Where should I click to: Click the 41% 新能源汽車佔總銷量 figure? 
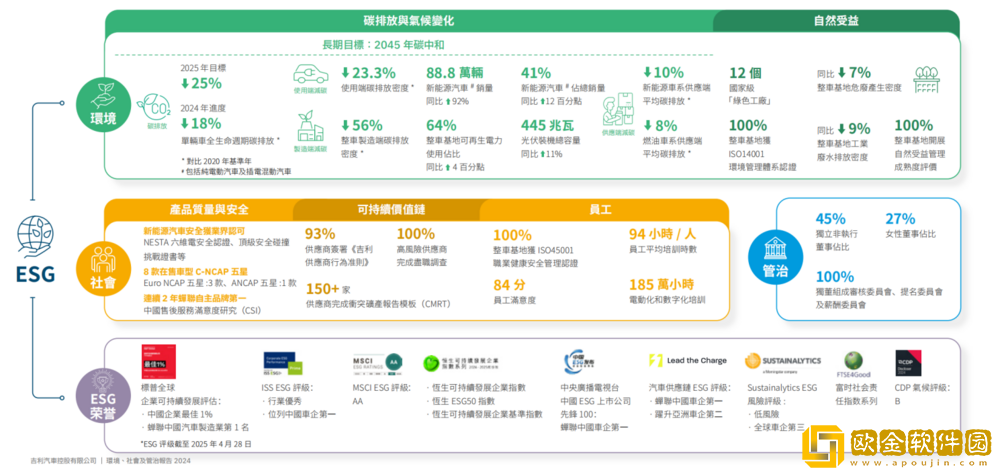coord(536,73)
